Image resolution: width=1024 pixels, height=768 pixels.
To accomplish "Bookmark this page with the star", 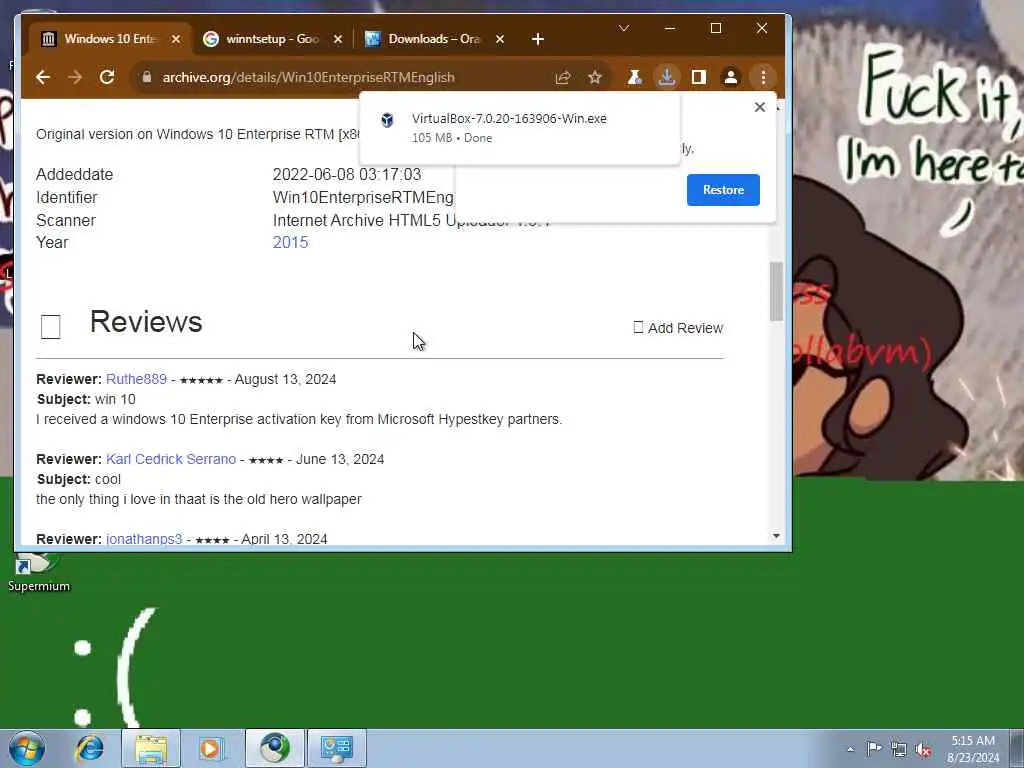I will (x=594, y=77).
